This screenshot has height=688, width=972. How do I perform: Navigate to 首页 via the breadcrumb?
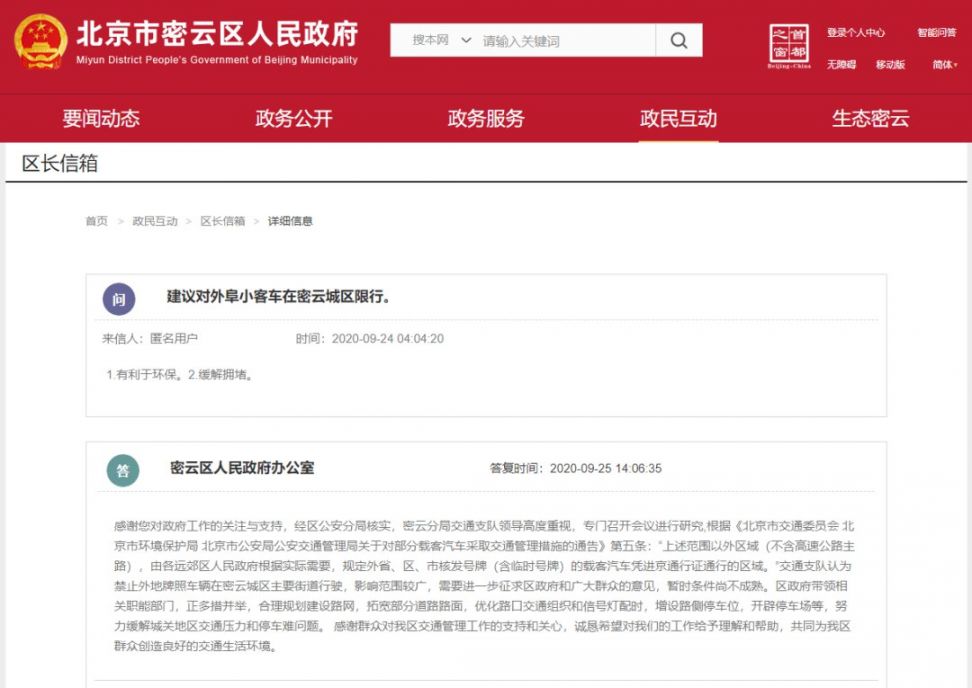96,221
